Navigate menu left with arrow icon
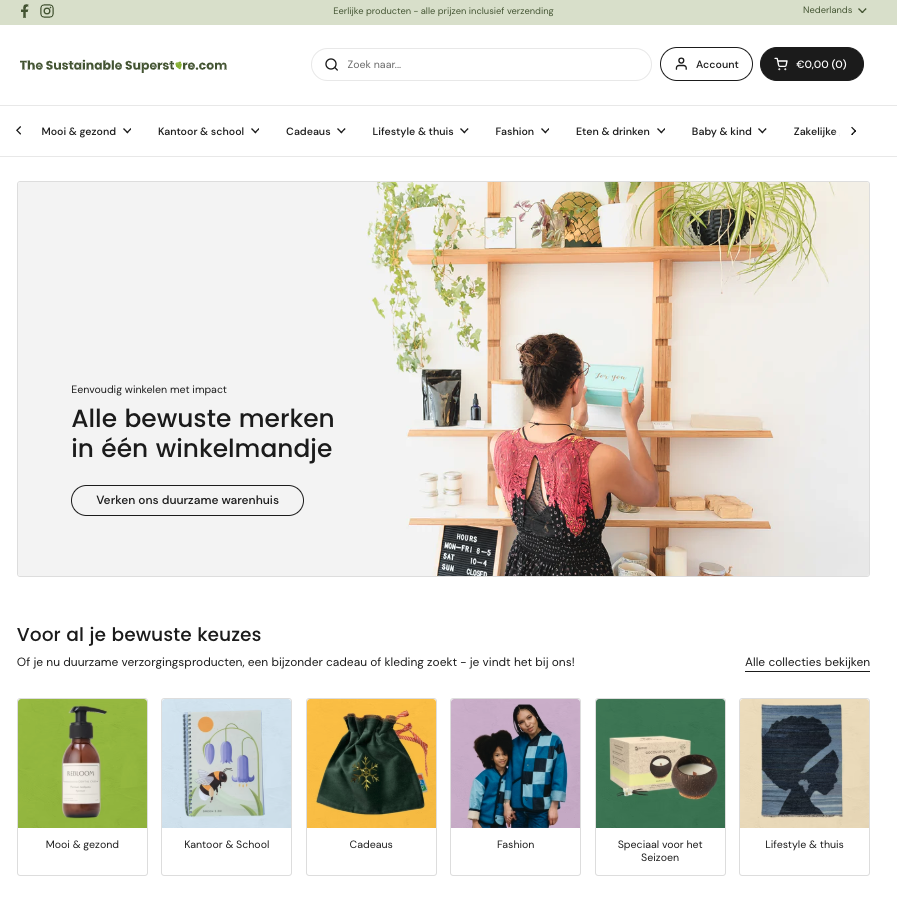 point(19,130)
